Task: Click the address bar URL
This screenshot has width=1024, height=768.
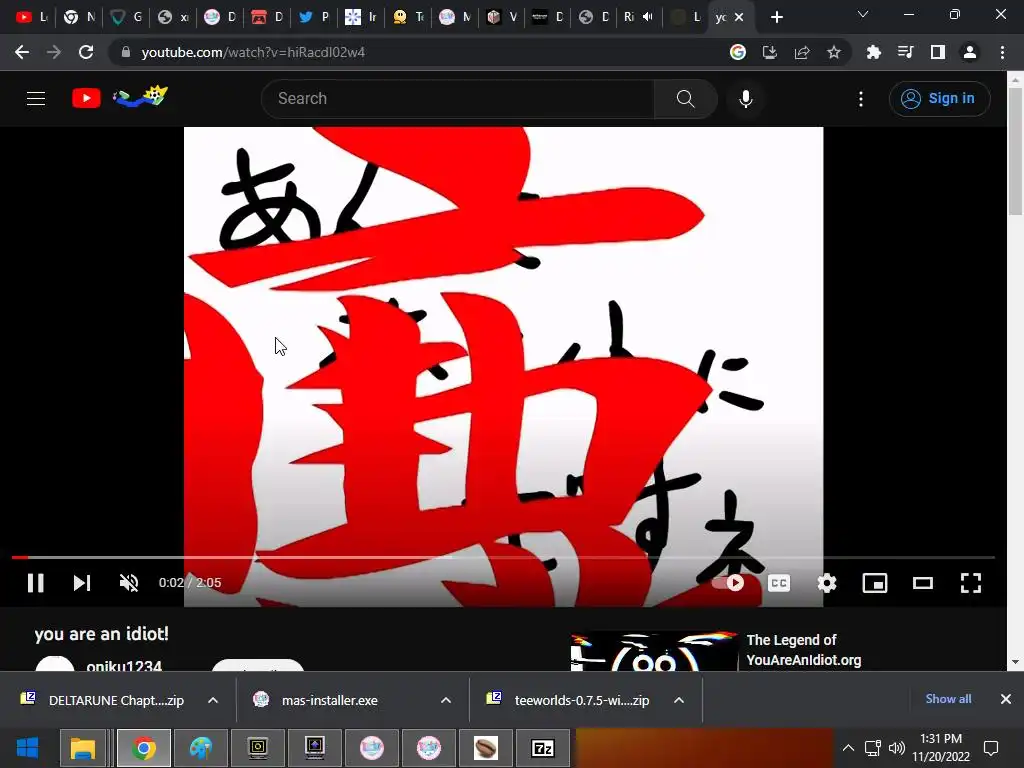Action: (253, 52)
